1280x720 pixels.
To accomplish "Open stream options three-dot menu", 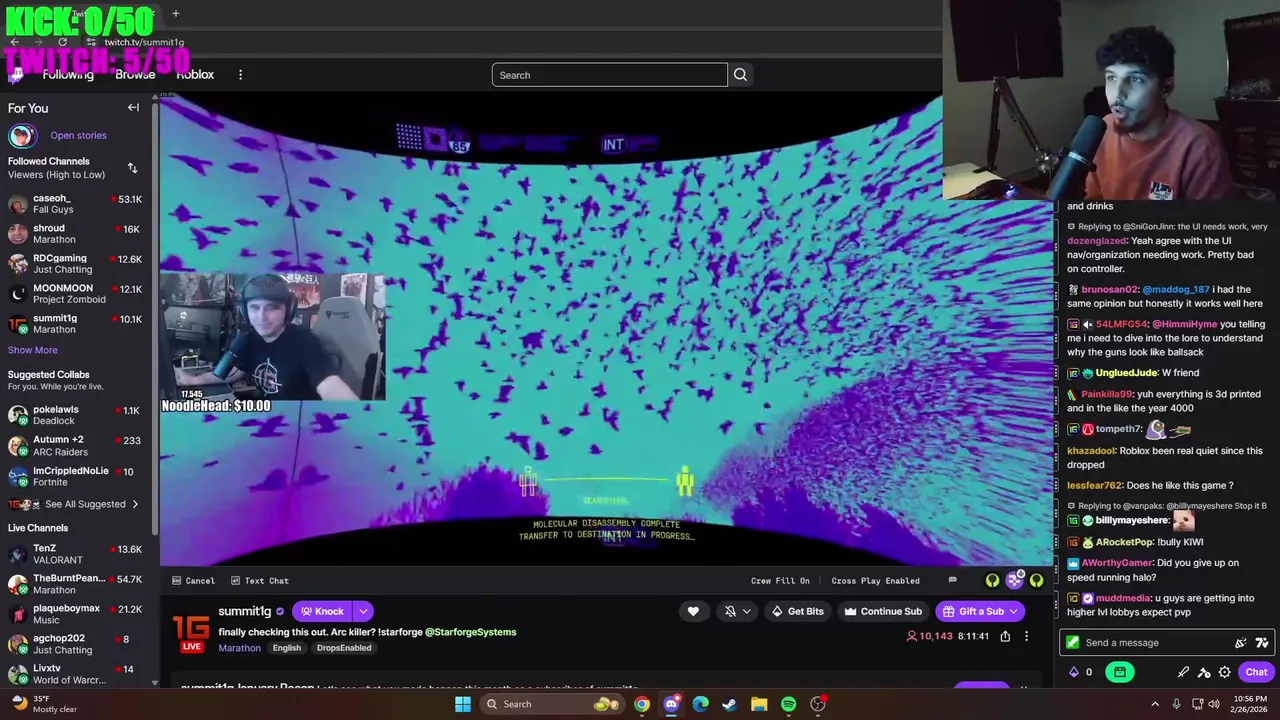I will 1026,636.
